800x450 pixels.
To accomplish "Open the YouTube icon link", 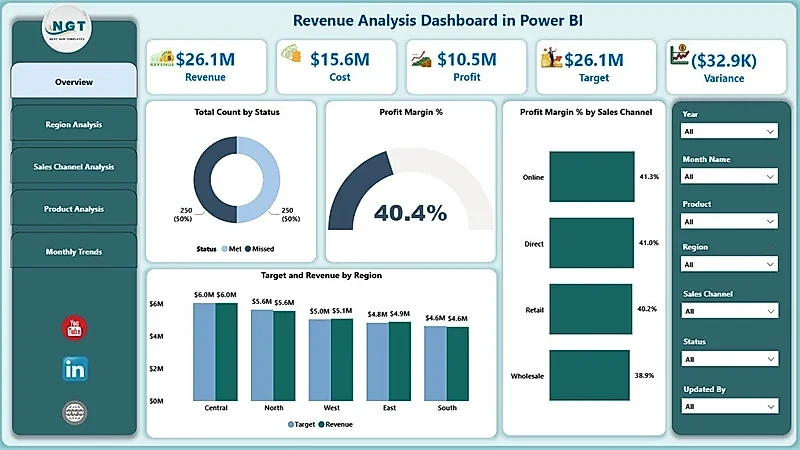I will pyautogui.click(x=74, y=328).
